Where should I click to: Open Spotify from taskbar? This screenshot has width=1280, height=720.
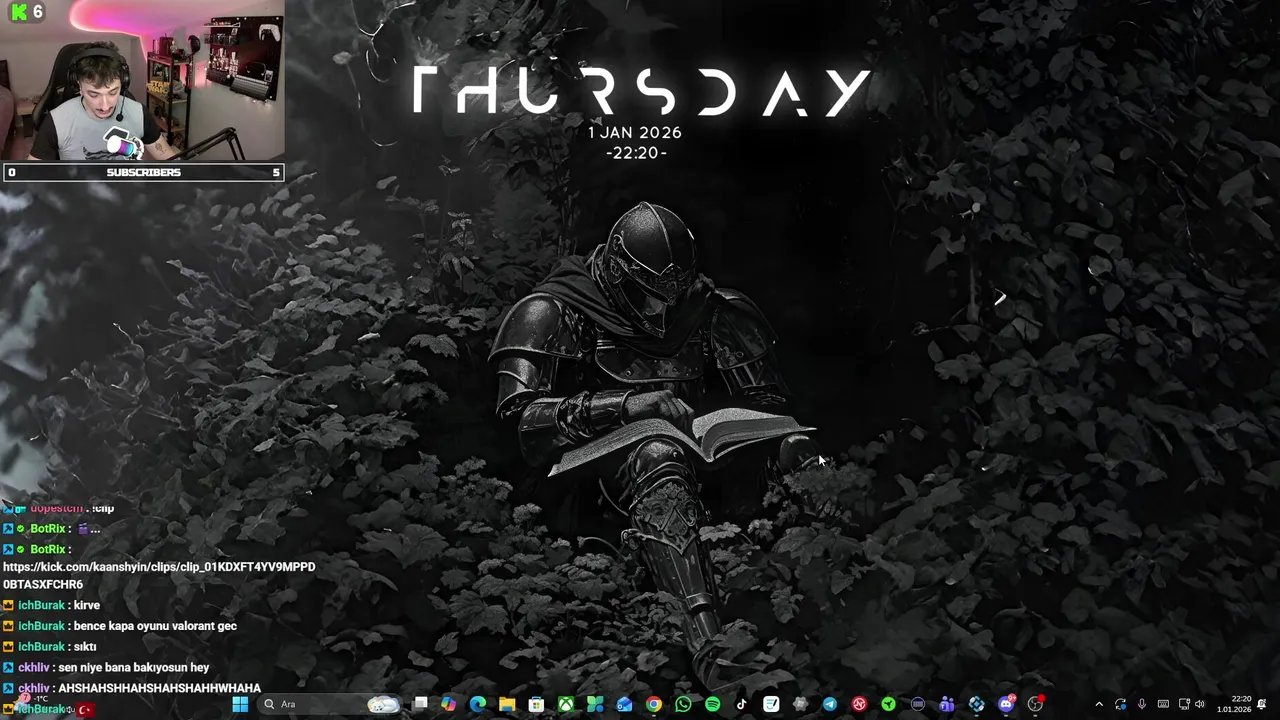click(712, 704)
